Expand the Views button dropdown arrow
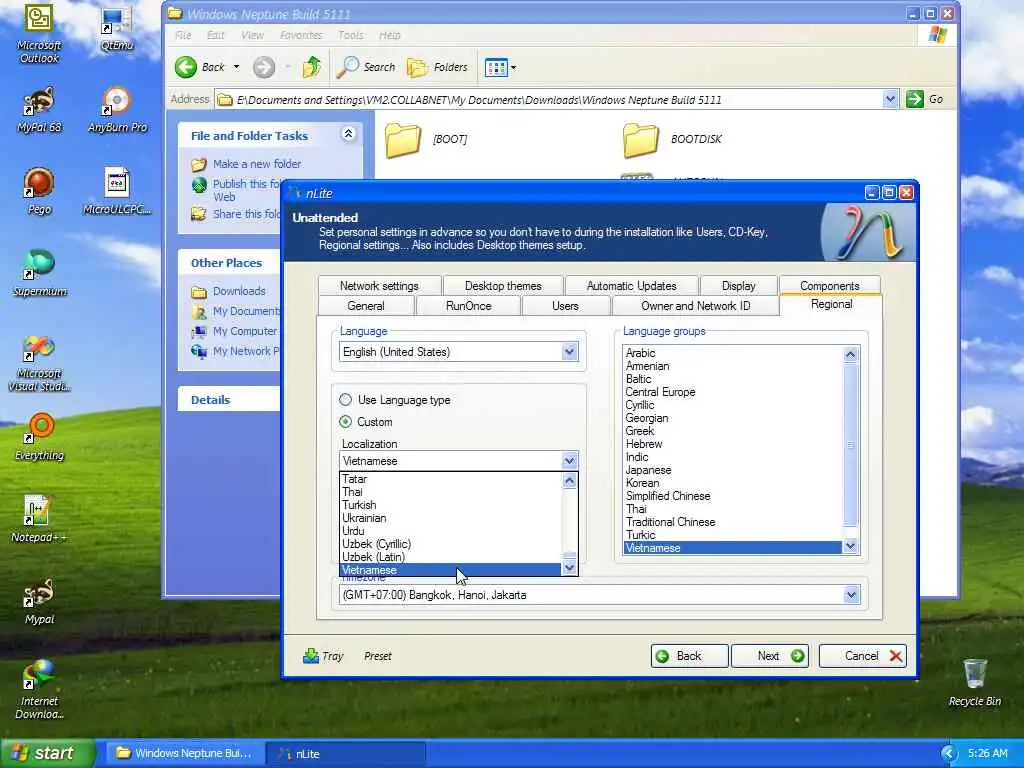This screenshot has height=768, width=1024. pyautogui.click(x=513, y=67)
